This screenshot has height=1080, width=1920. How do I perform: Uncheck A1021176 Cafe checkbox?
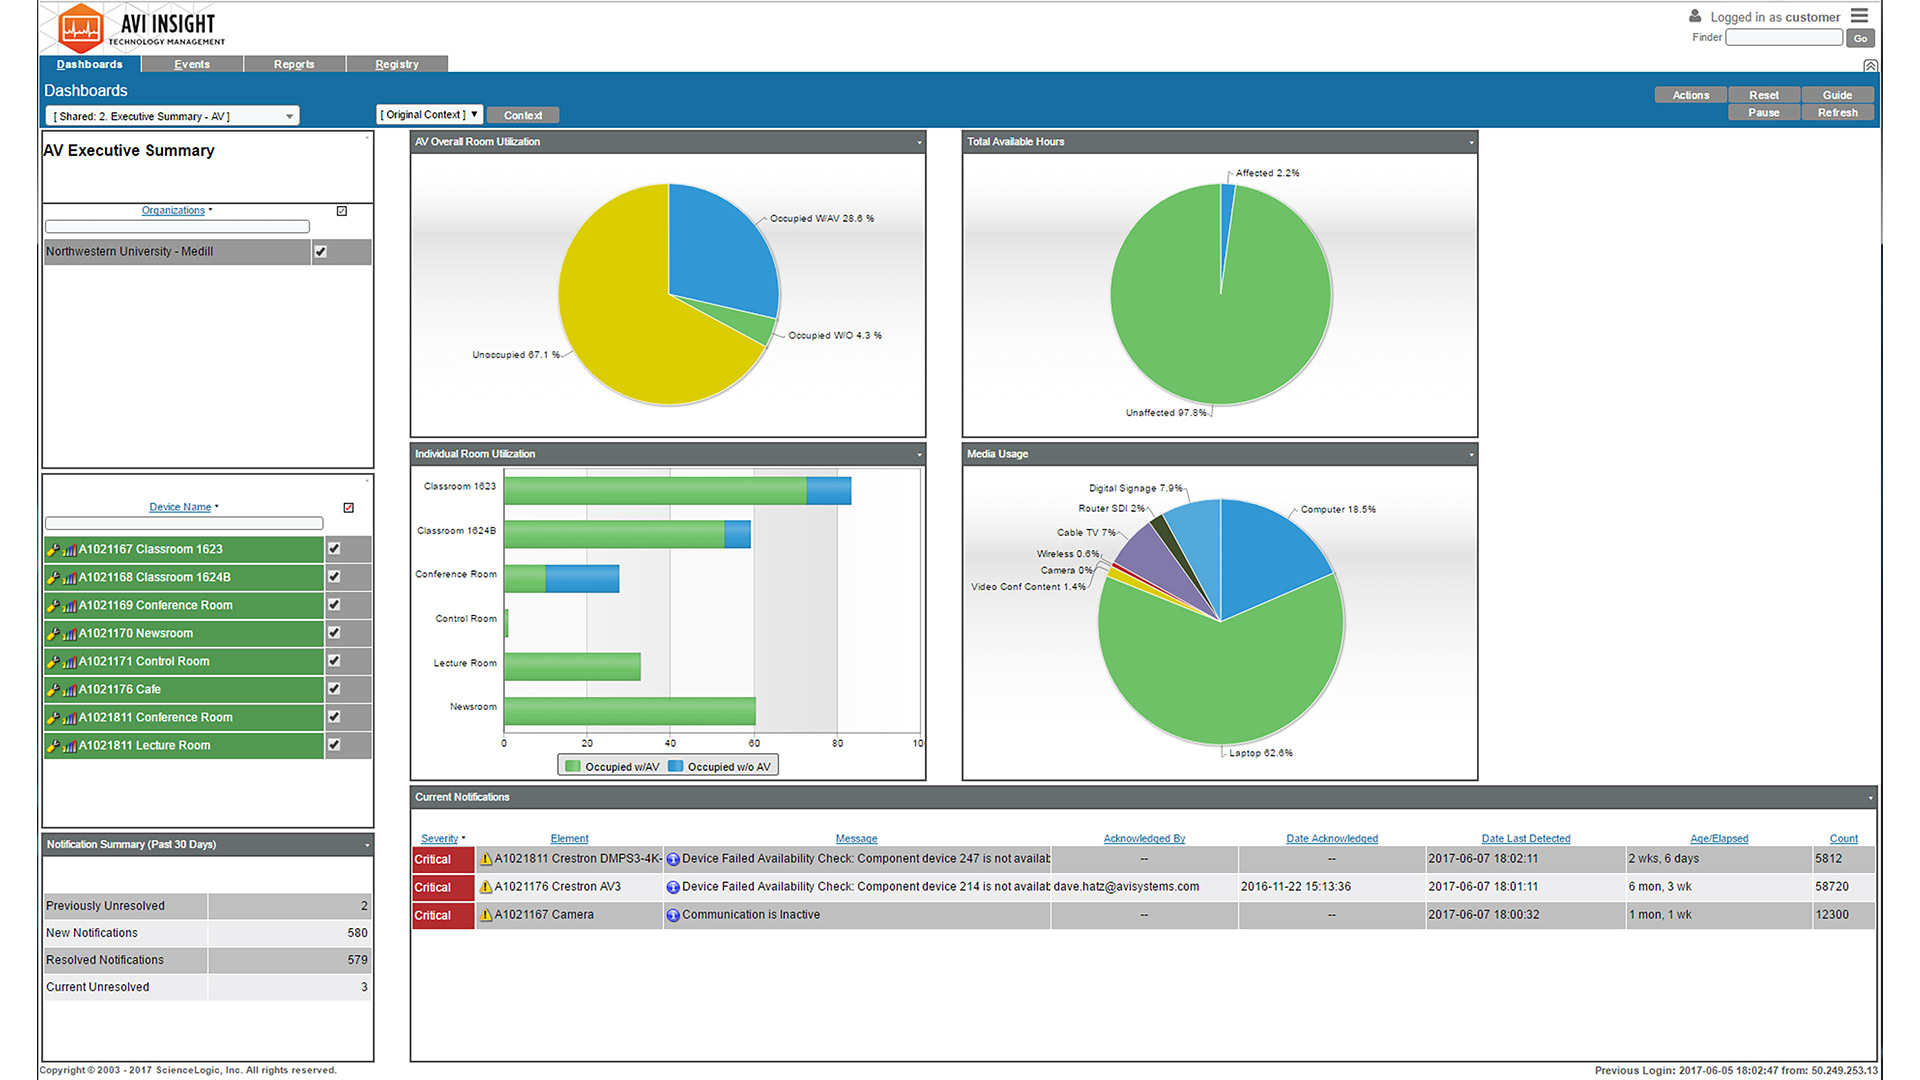(x=334, y=689)
